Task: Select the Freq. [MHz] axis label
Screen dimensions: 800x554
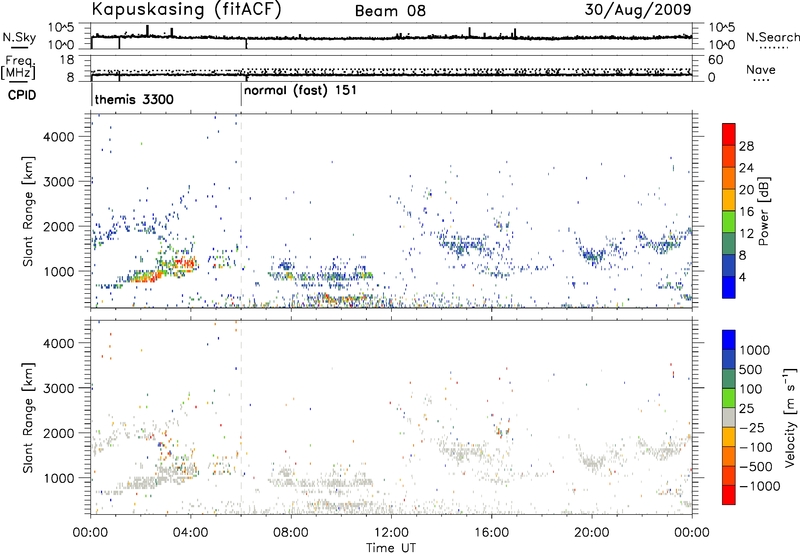Action: click(18, 67)
